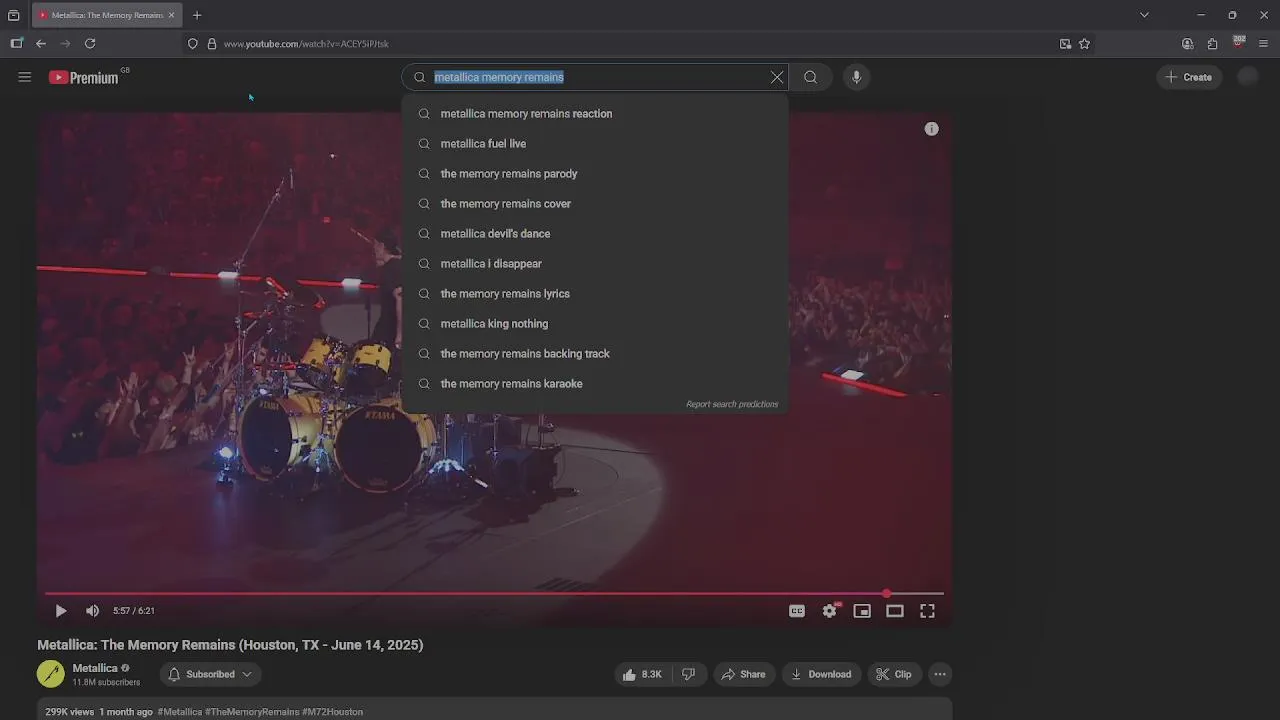This screenshot has height=720, width=1280.
Task: Choose 'metallica king nothing' suggestion
Action: pos(595,324)
